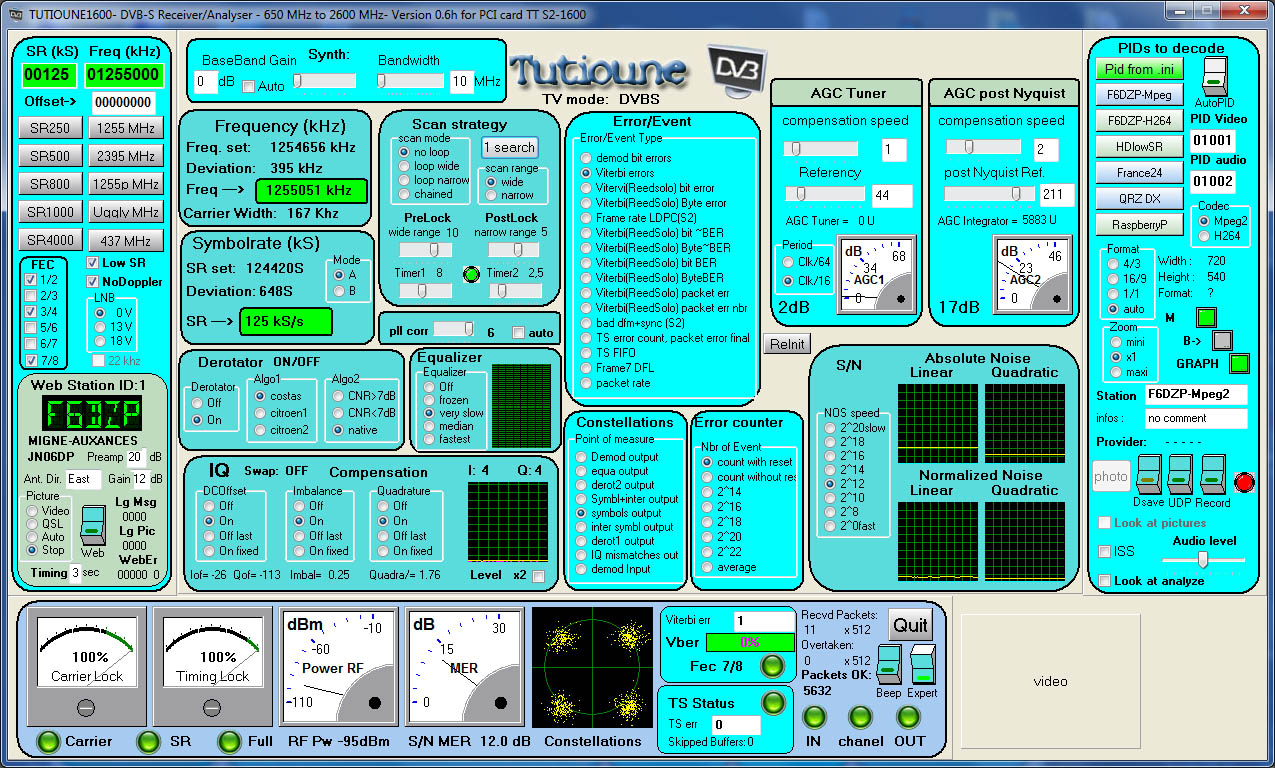1275x768 pixels.
Task: Flip the Expert mode switch
Action: coord(921,666)
